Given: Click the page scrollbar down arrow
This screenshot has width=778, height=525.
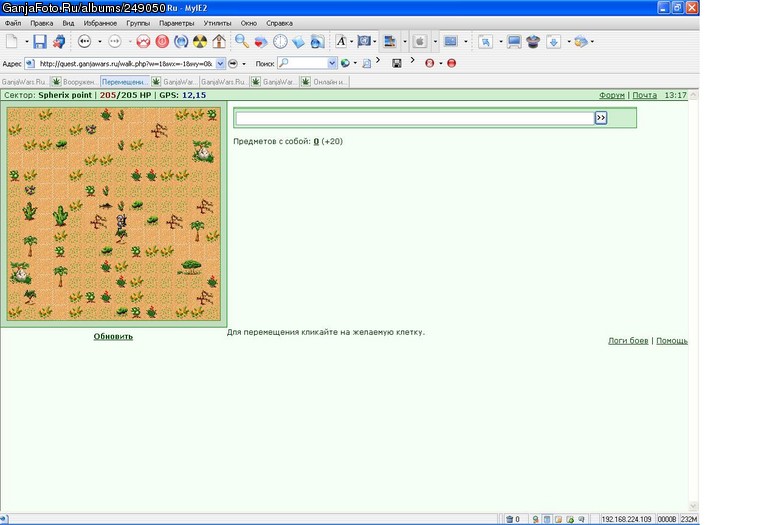Looking at the screenshot, I should tap(694, 507).
